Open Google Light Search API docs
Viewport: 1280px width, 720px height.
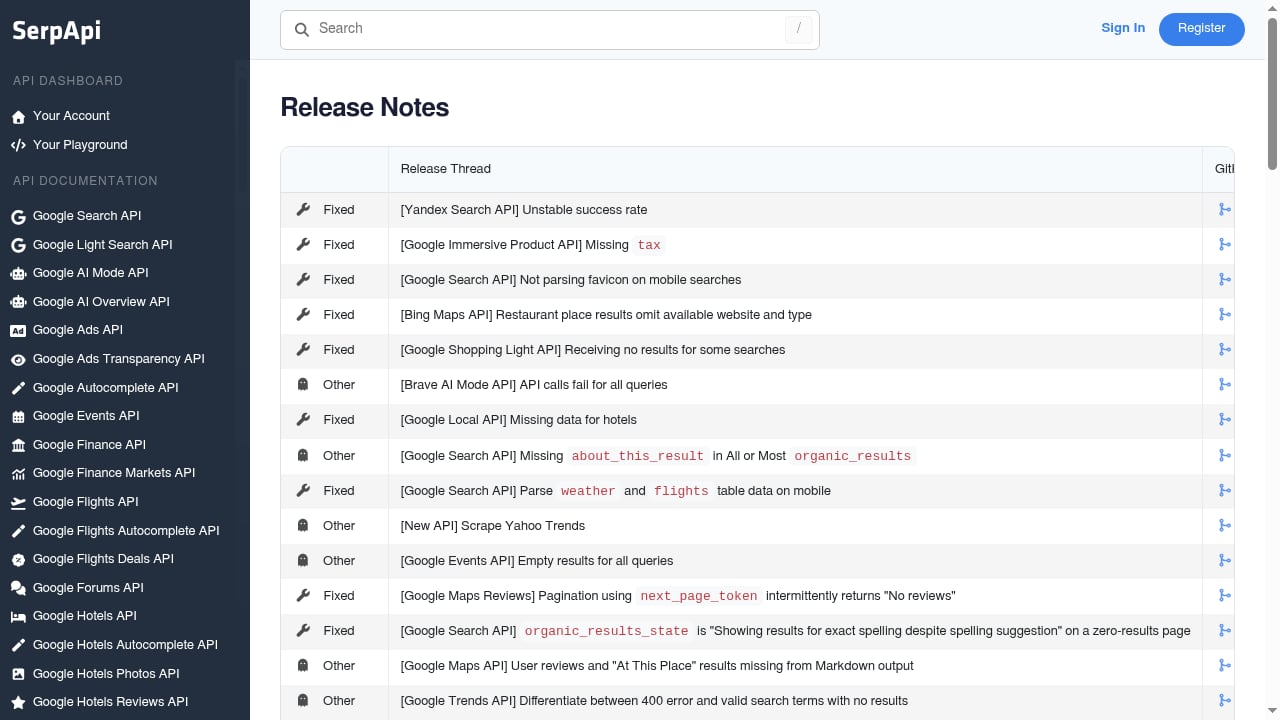[x=102, y=245]
